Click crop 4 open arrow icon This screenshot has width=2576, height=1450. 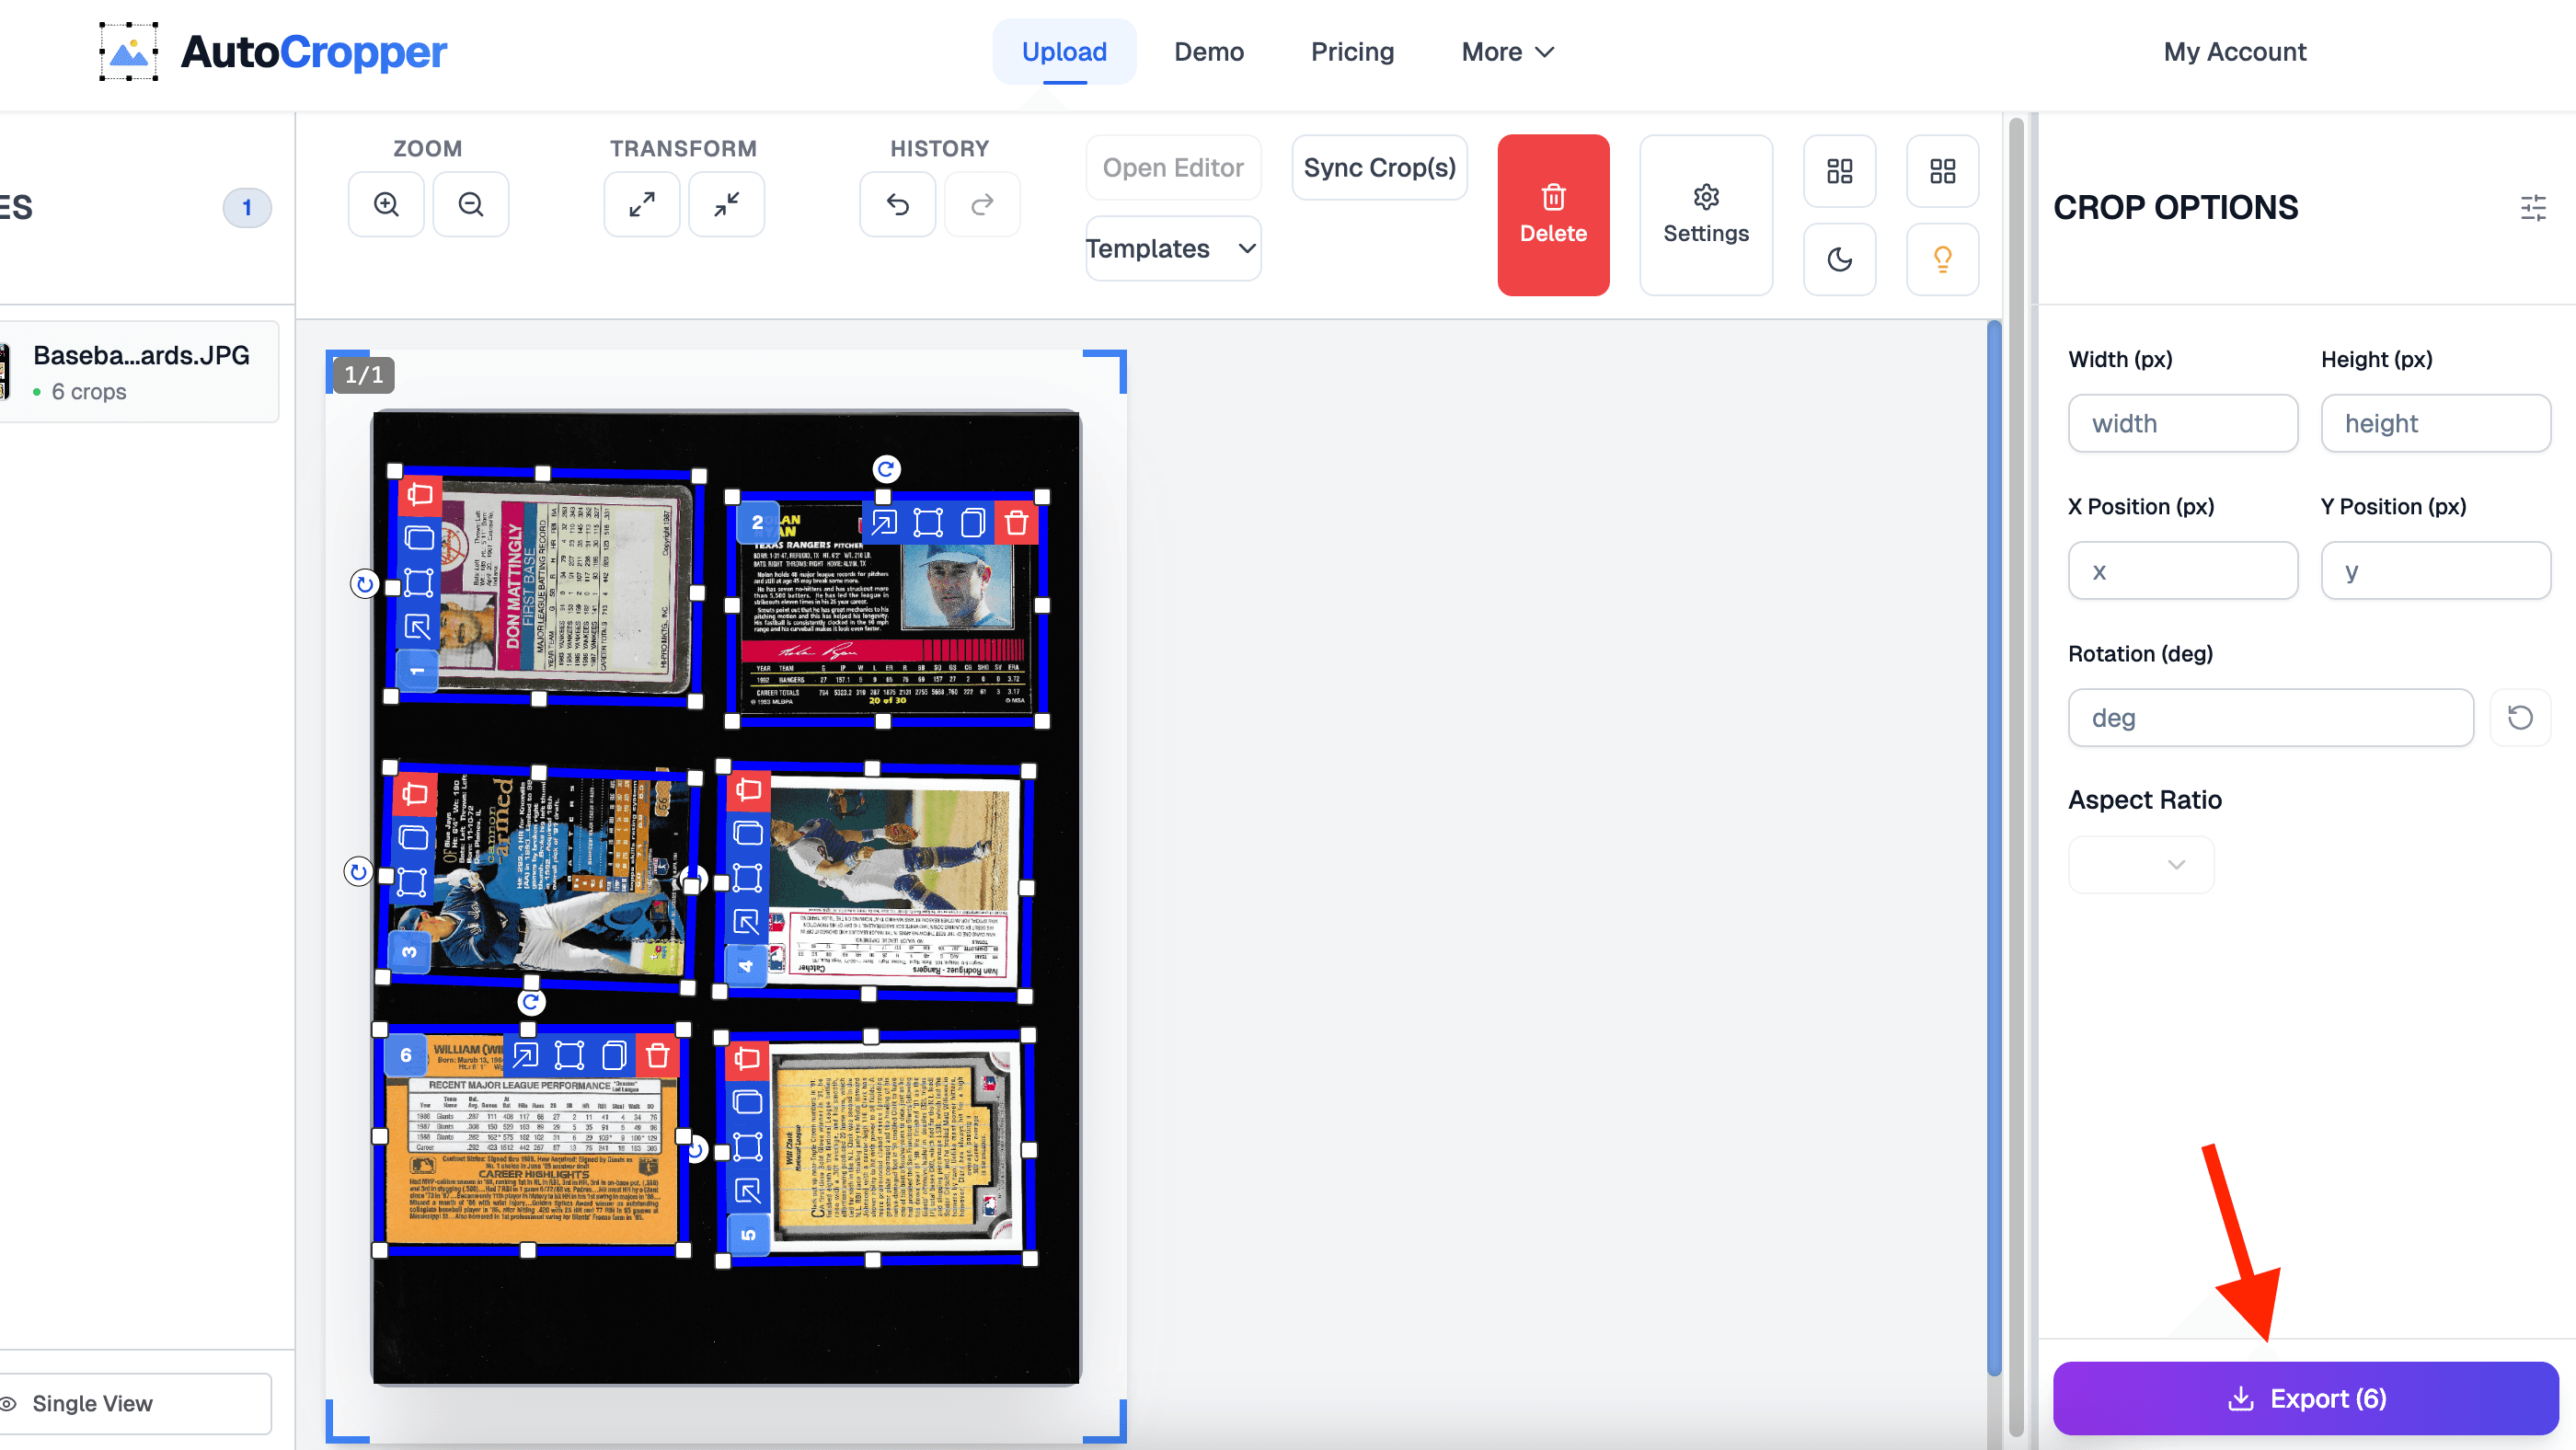[x=748, y=921]
